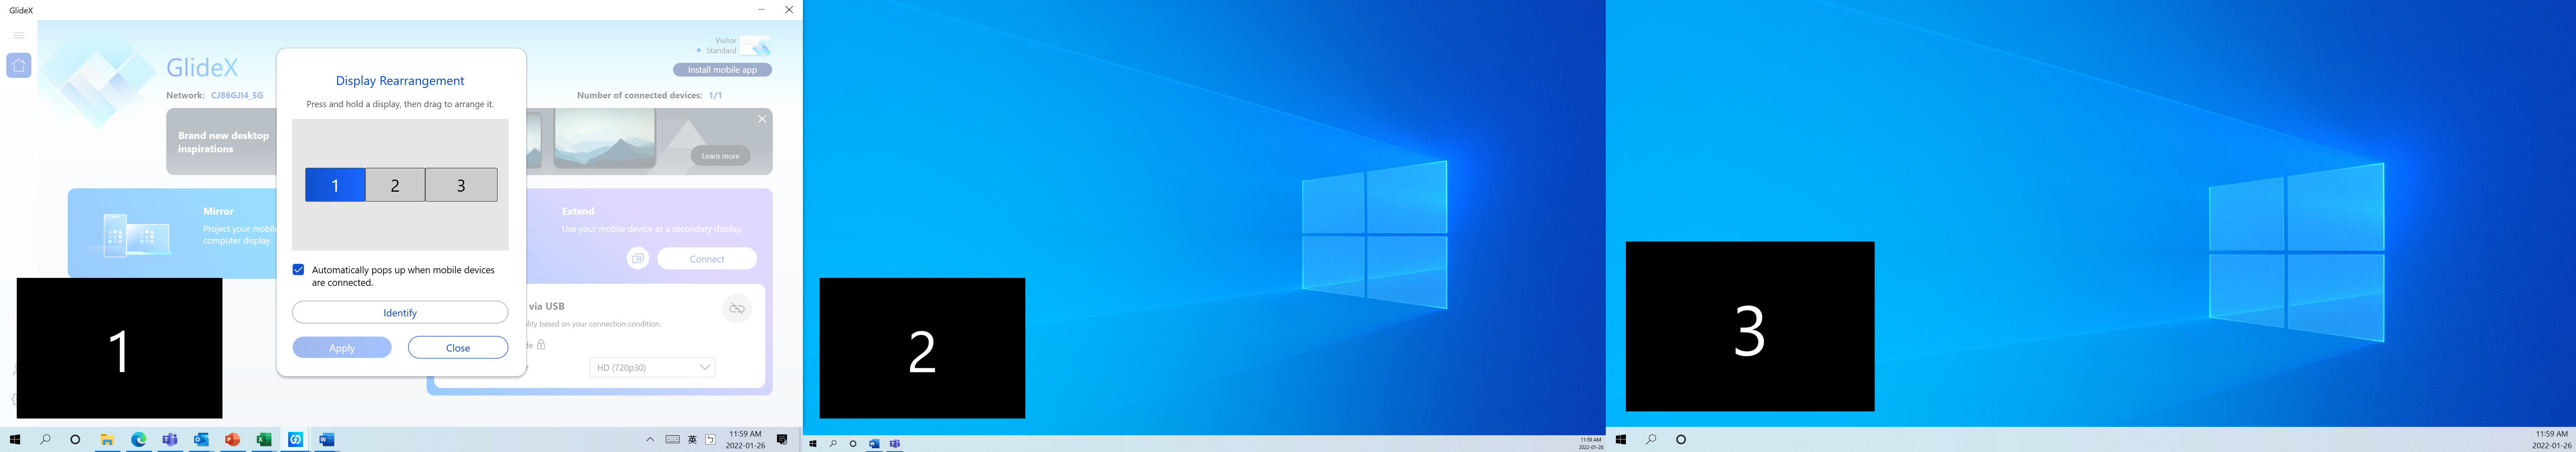The width and height of the screenshot is (2576, 452).
Task: Open the Start menu on display 3 taskbar
Action: [1621, 440]
